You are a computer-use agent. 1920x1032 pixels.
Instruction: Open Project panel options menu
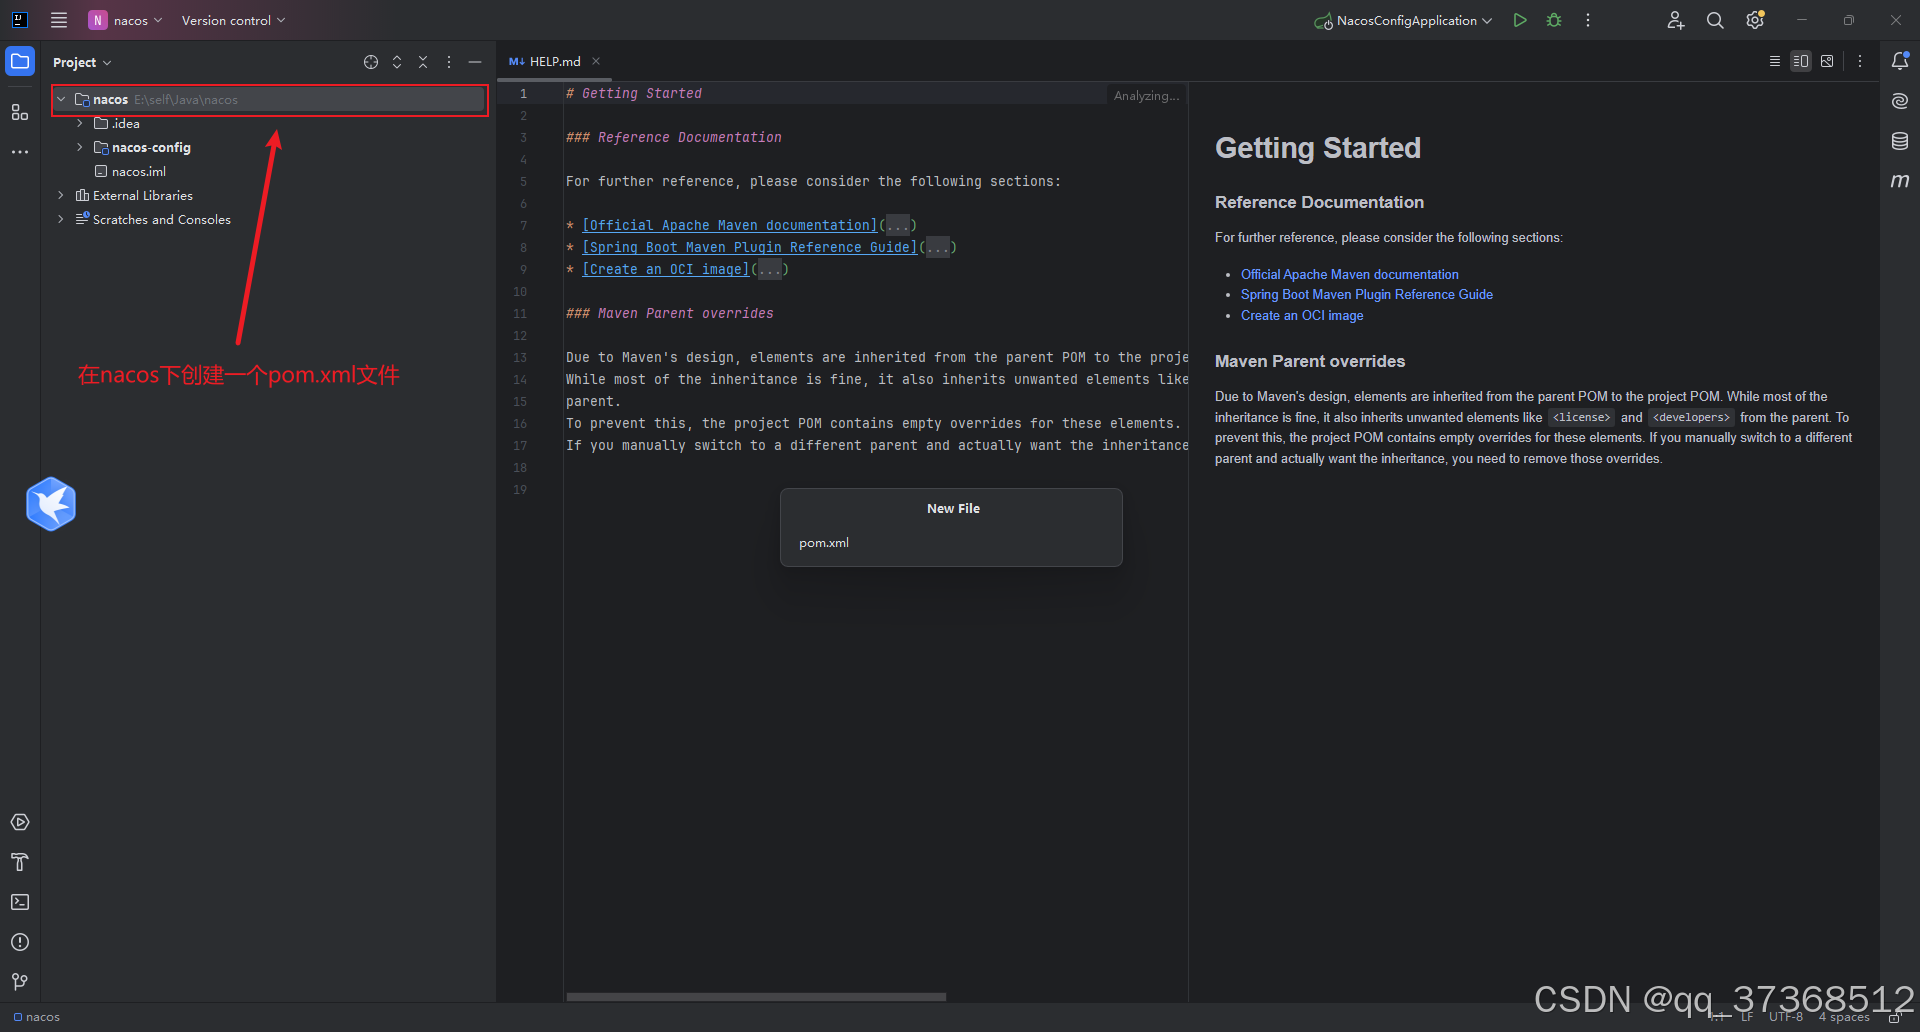coord(449,62)
